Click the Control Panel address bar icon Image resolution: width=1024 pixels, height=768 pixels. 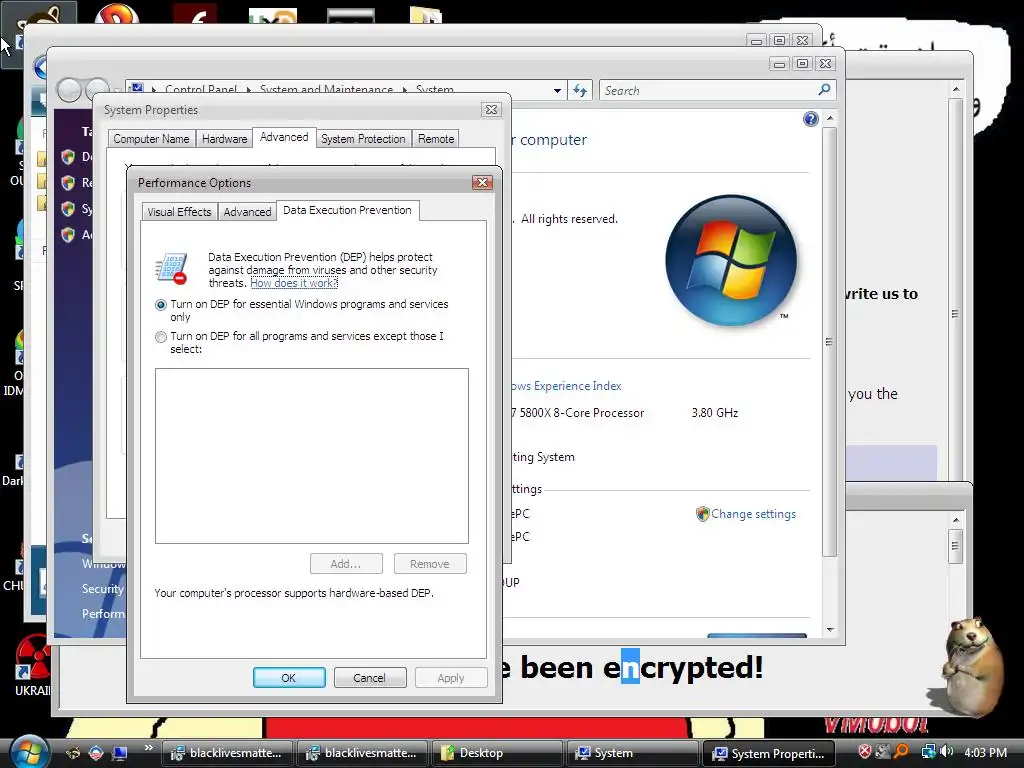[136, 88]
